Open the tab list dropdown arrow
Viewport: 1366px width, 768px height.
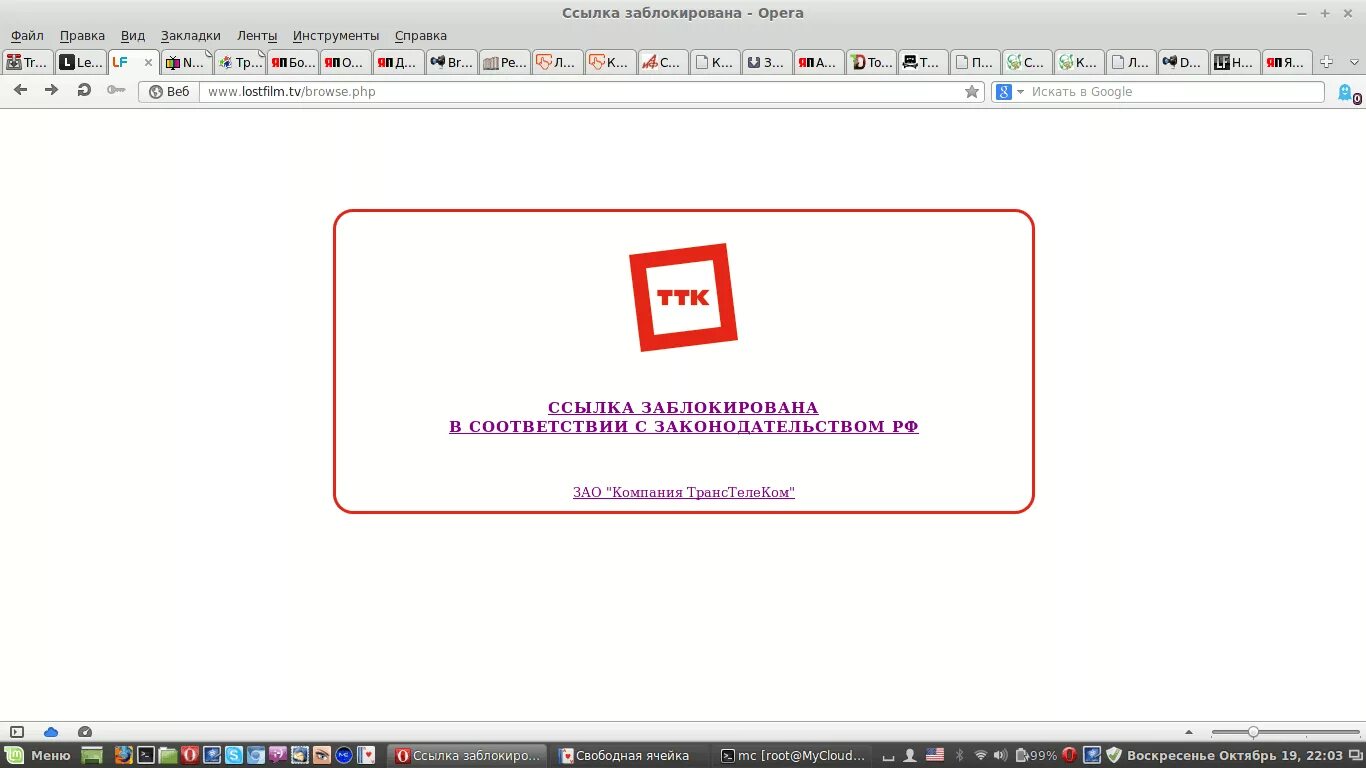click(1354, 62)
